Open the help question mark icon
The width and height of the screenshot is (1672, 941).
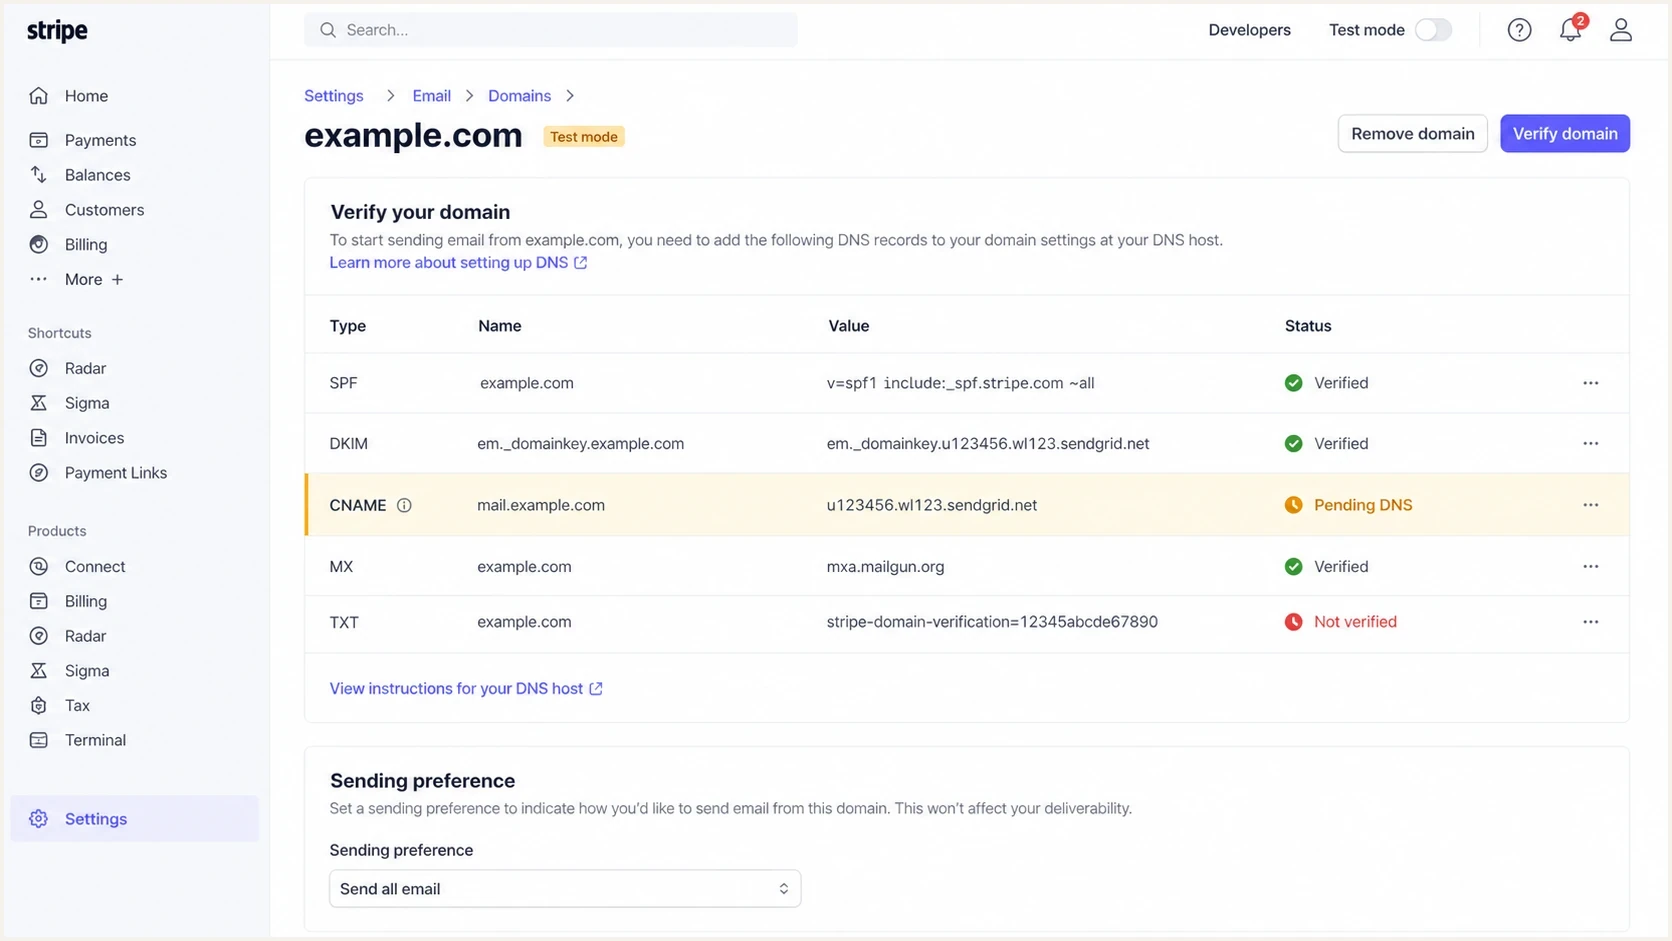coord(1519,30)
